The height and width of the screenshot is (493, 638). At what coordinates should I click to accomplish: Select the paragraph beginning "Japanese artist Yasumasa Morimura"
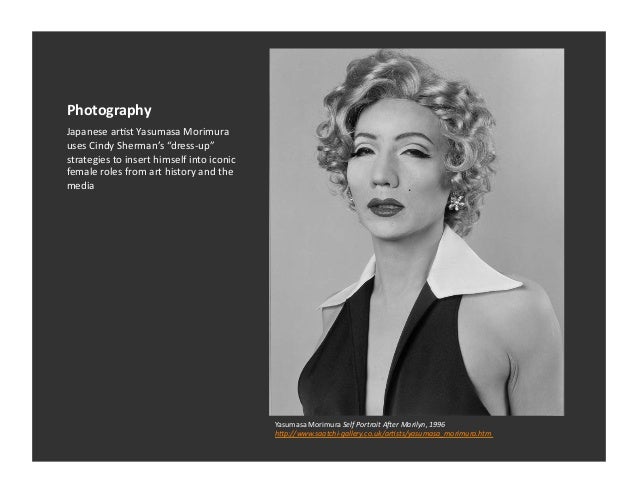[151, 159]
